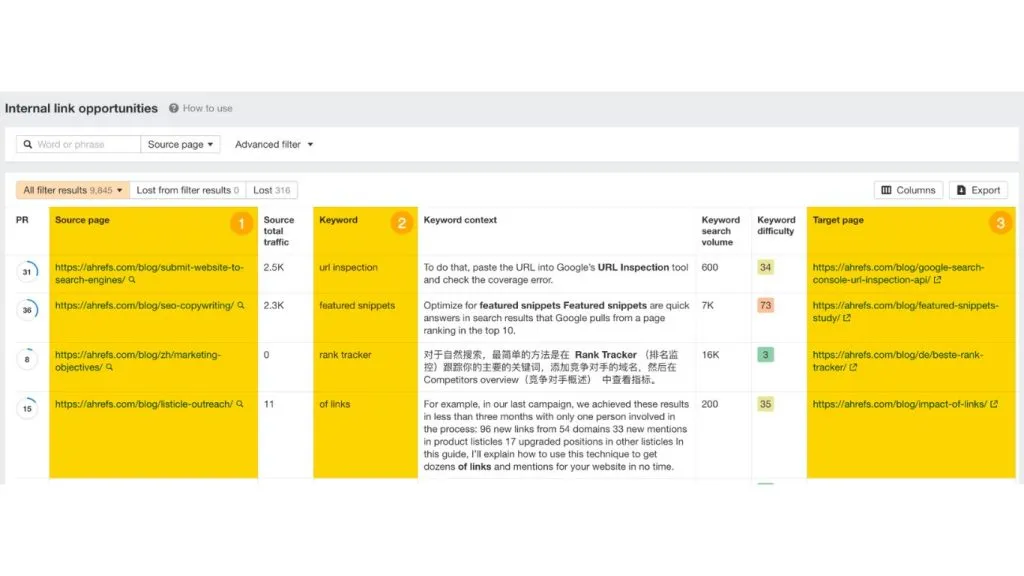Screen dimensions: 1024x576
Task: Click the 600 search volume value
Action: (x=709, y=268)
